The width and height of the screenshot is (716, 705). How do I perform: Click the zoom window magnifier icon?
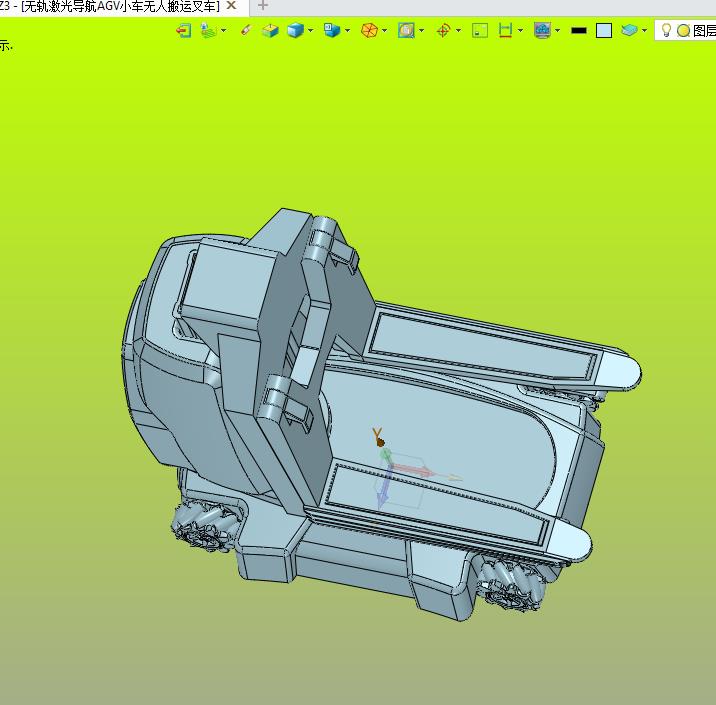point(406,31)
